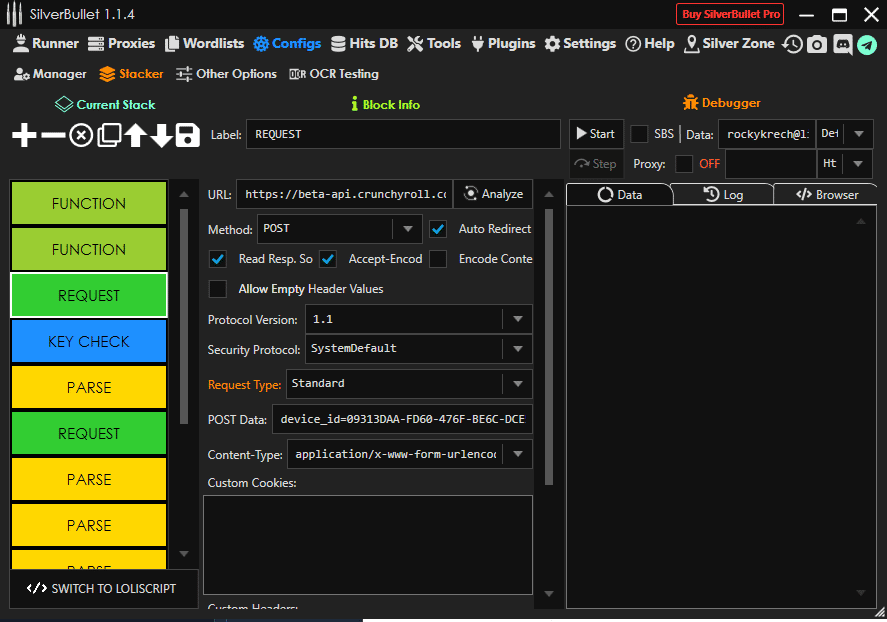Click block settings scrollbar up arrow
Screen dimensions: 887x622
pos(549,194)
